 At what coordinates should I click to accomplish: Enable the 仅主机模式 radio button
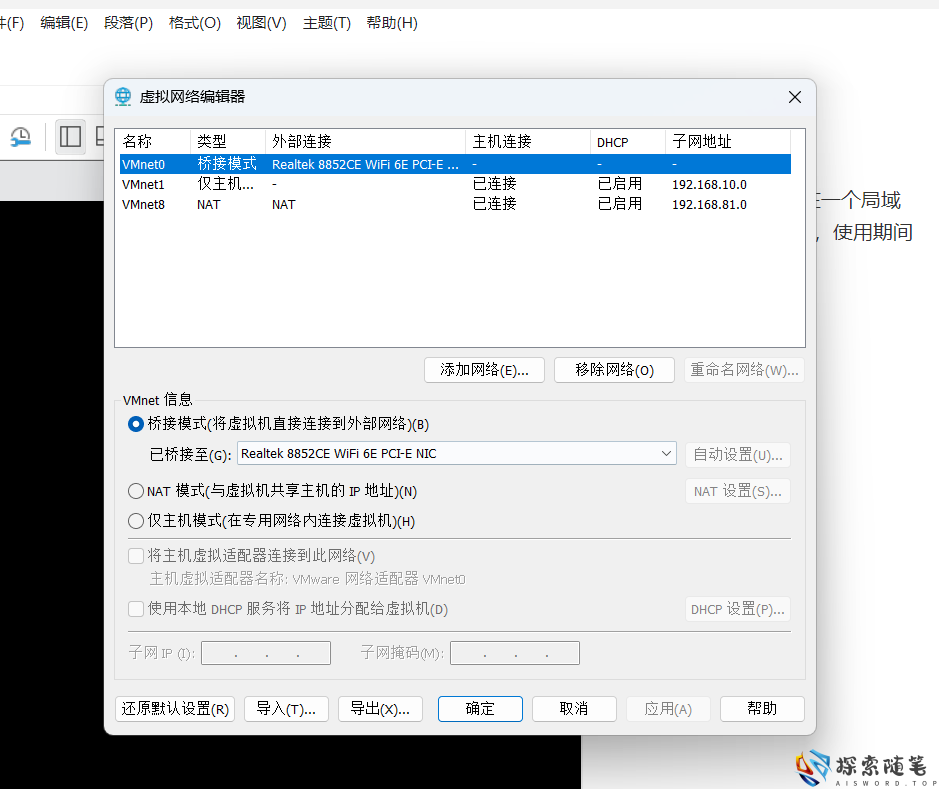(x=135, y=520)
